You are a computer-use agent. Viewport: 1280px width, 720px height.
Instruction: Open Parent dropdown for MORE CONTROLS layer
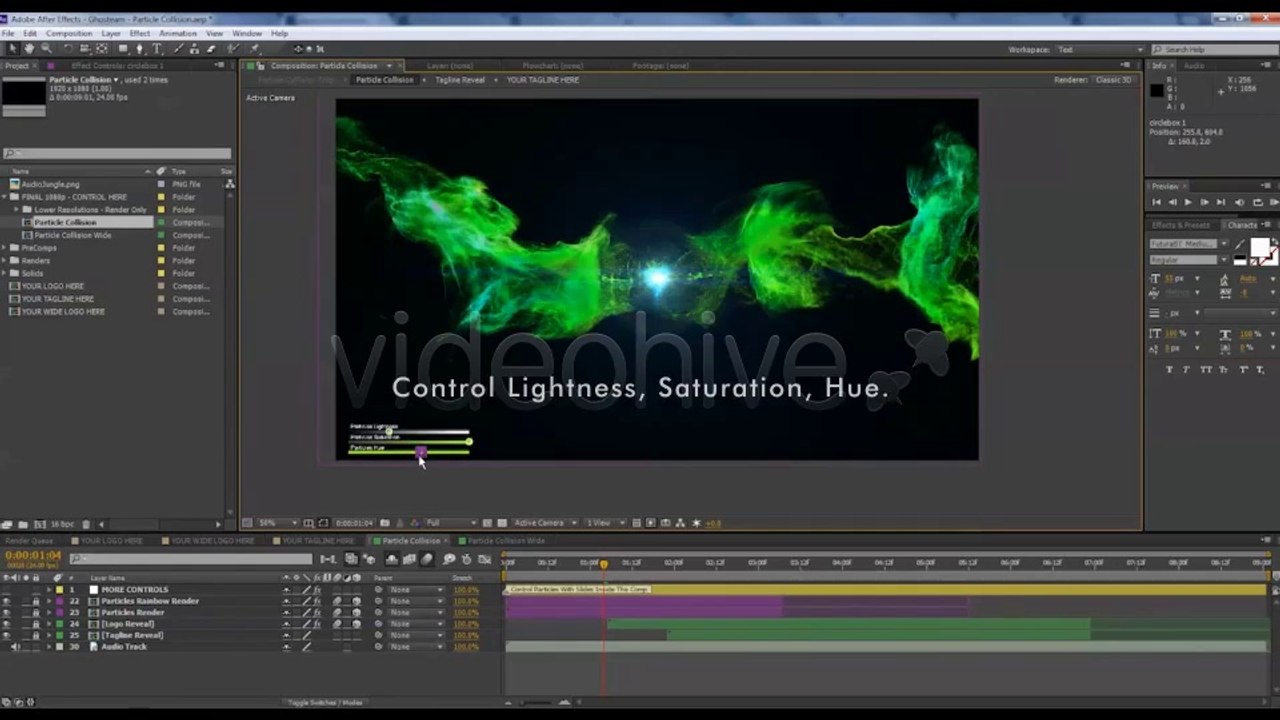pyautogui.click(x=414, y=590)
